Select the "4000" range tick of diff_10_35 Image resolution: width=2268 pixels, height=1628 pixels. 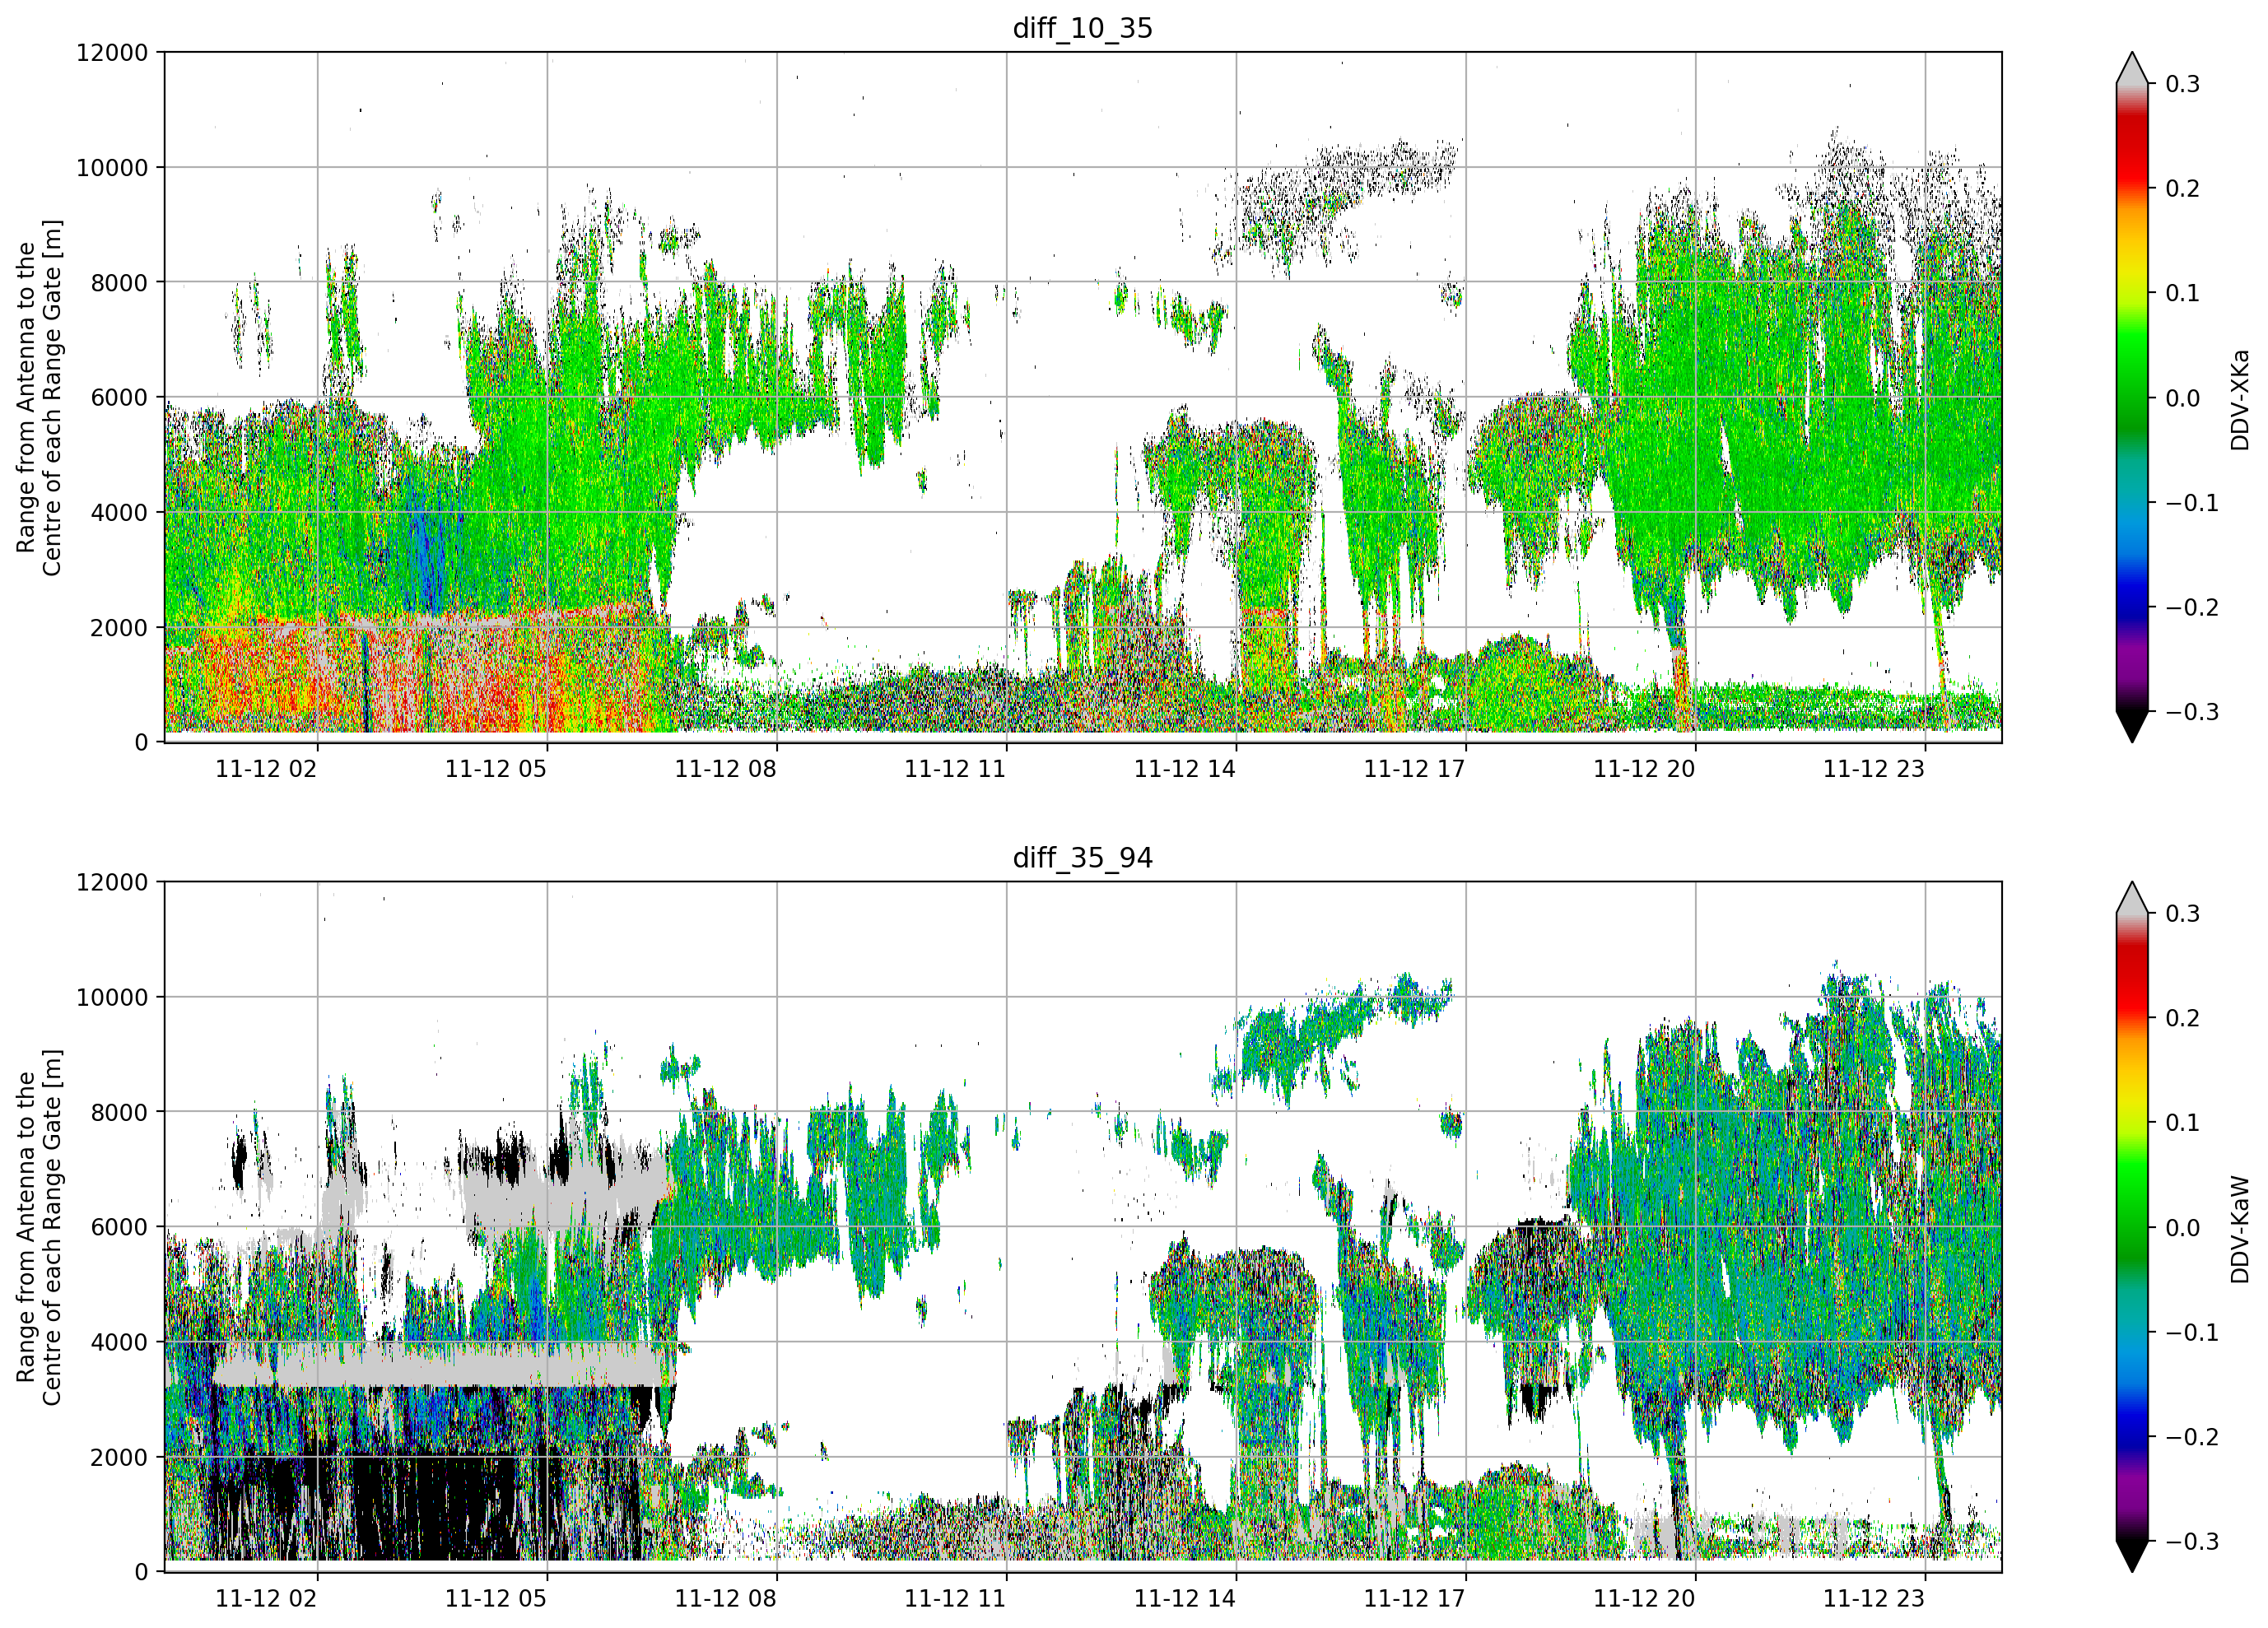pyautogui.click(x=119, y=513)
